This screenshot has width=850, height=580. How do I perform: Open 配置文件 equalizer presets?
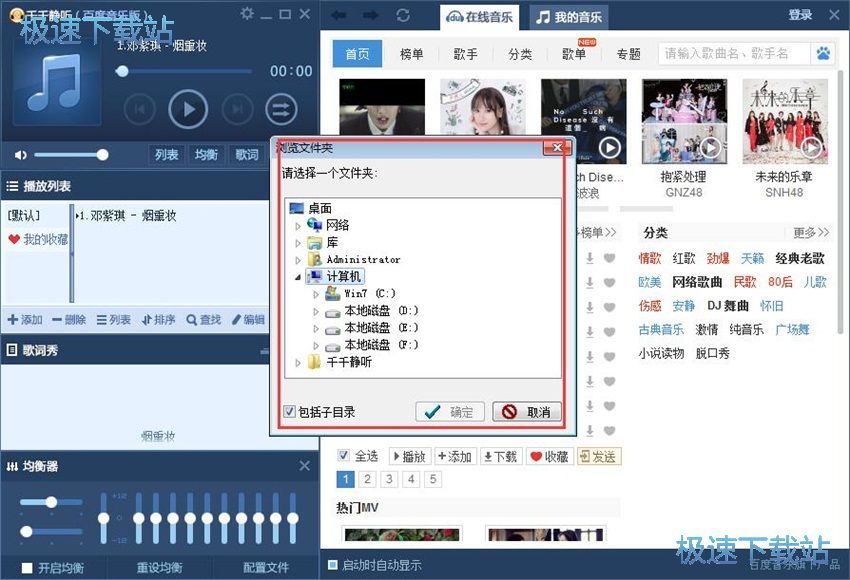pos(266,568)
